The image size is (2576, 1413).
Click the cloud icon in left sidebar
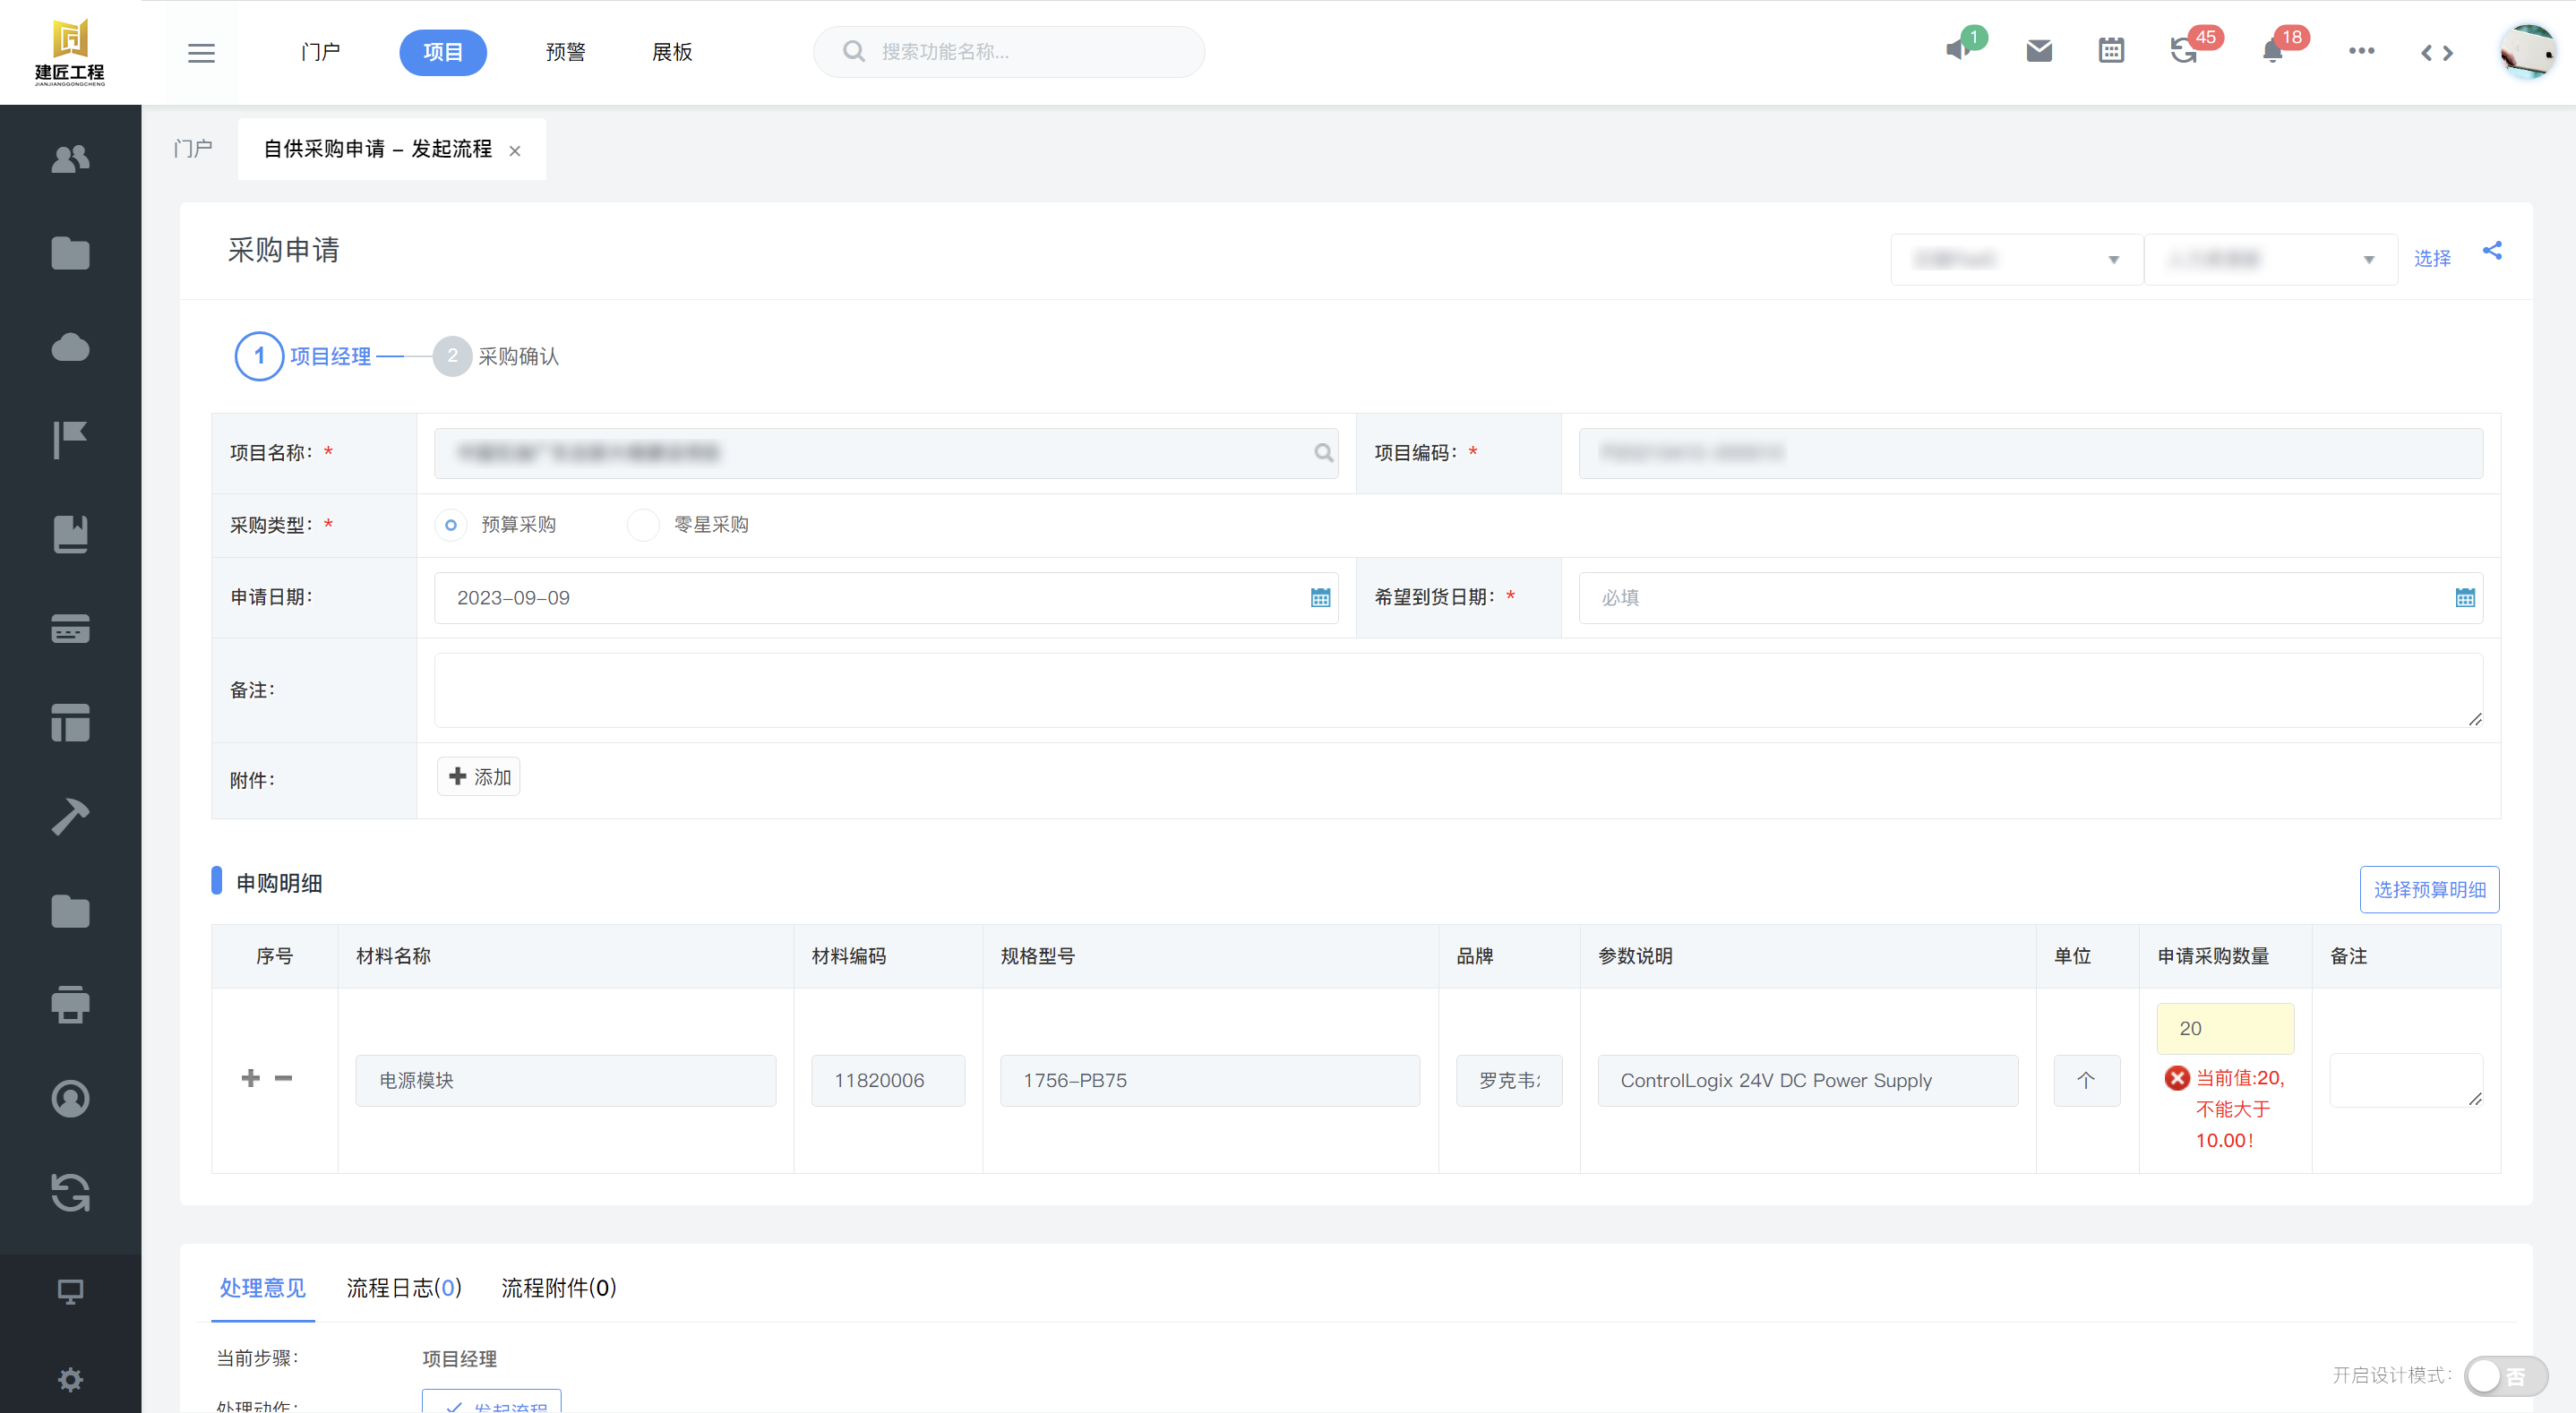(70, 348)
